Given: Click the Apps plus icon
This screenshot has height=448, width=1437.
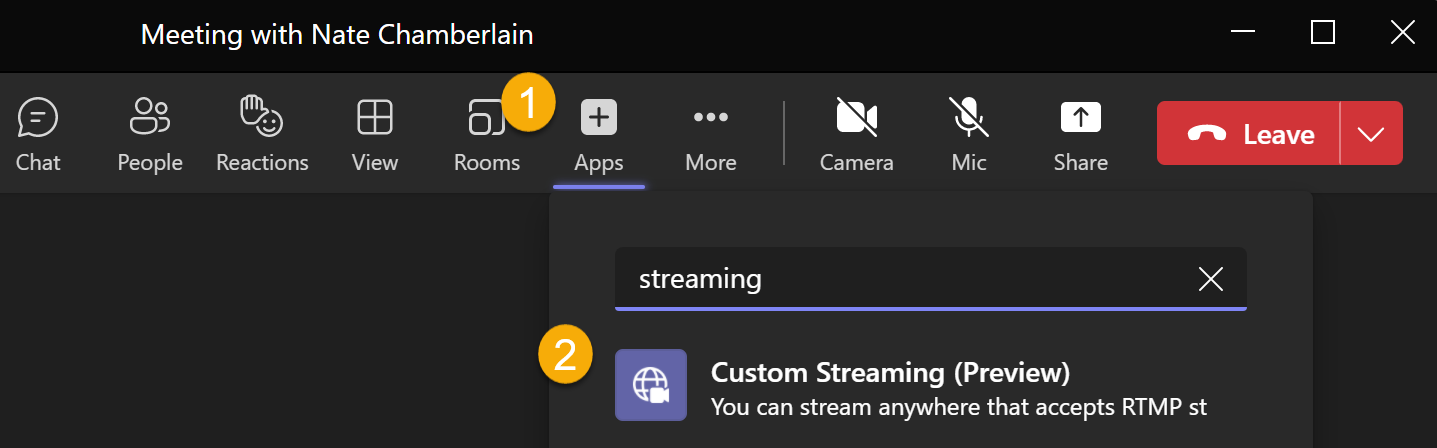Looking at the screenshot, I should [x=599, y=119].
